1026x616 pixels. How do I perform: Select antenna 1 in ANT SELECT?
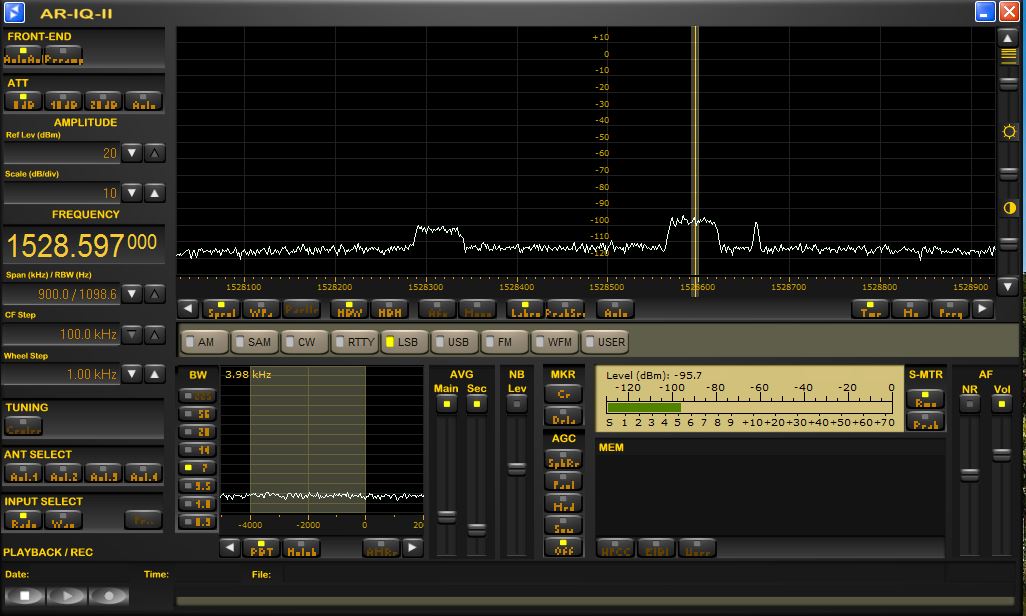22,473
